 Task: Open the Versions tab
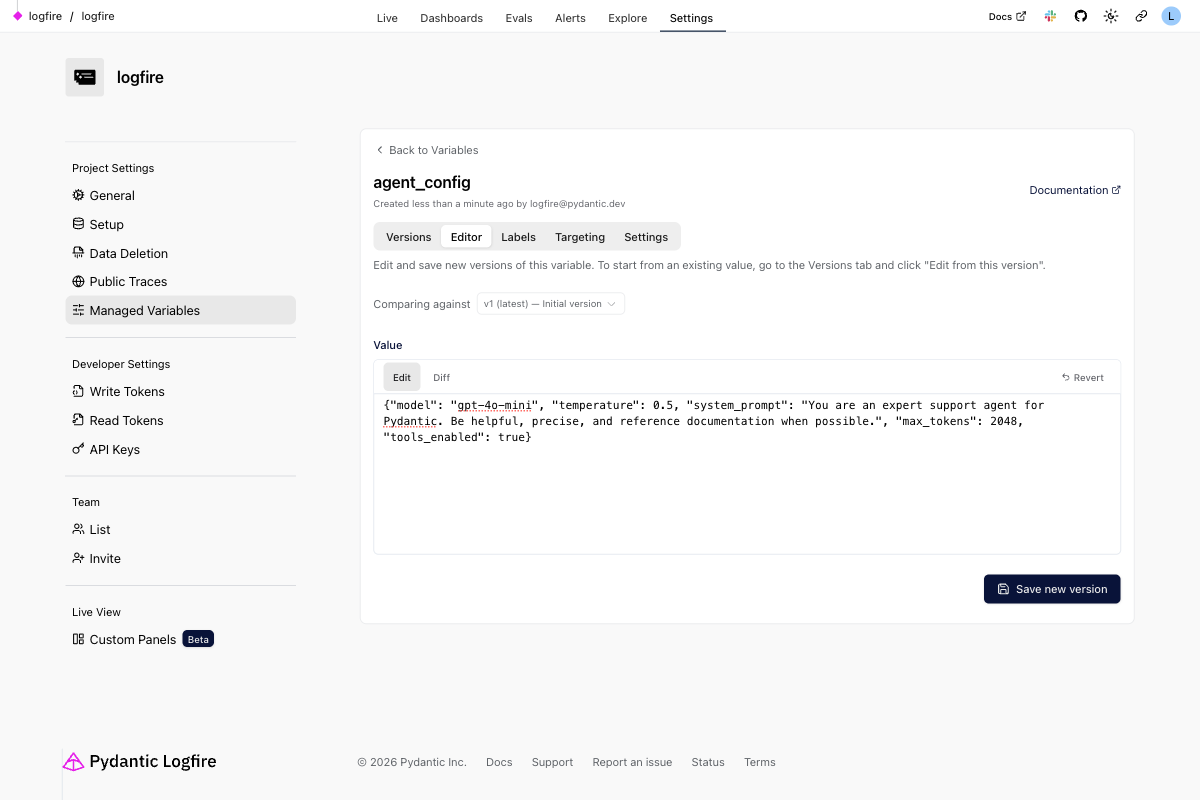[x=408, y=237]
